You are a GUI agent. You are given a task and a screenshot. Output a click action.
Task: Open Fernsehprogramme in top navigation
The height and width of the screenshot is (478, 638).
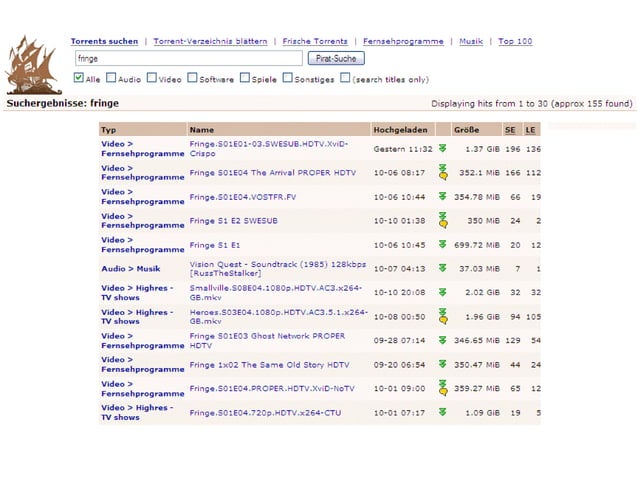point(403,41)
